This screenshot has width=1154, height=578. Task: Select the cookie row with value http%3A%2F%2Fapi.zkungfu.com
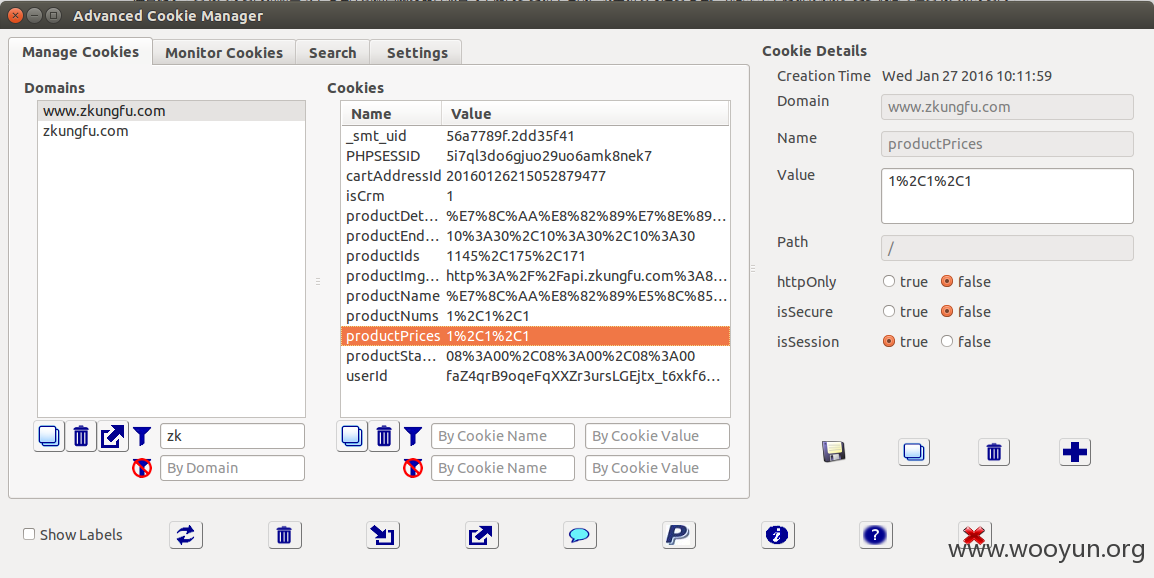535,276
